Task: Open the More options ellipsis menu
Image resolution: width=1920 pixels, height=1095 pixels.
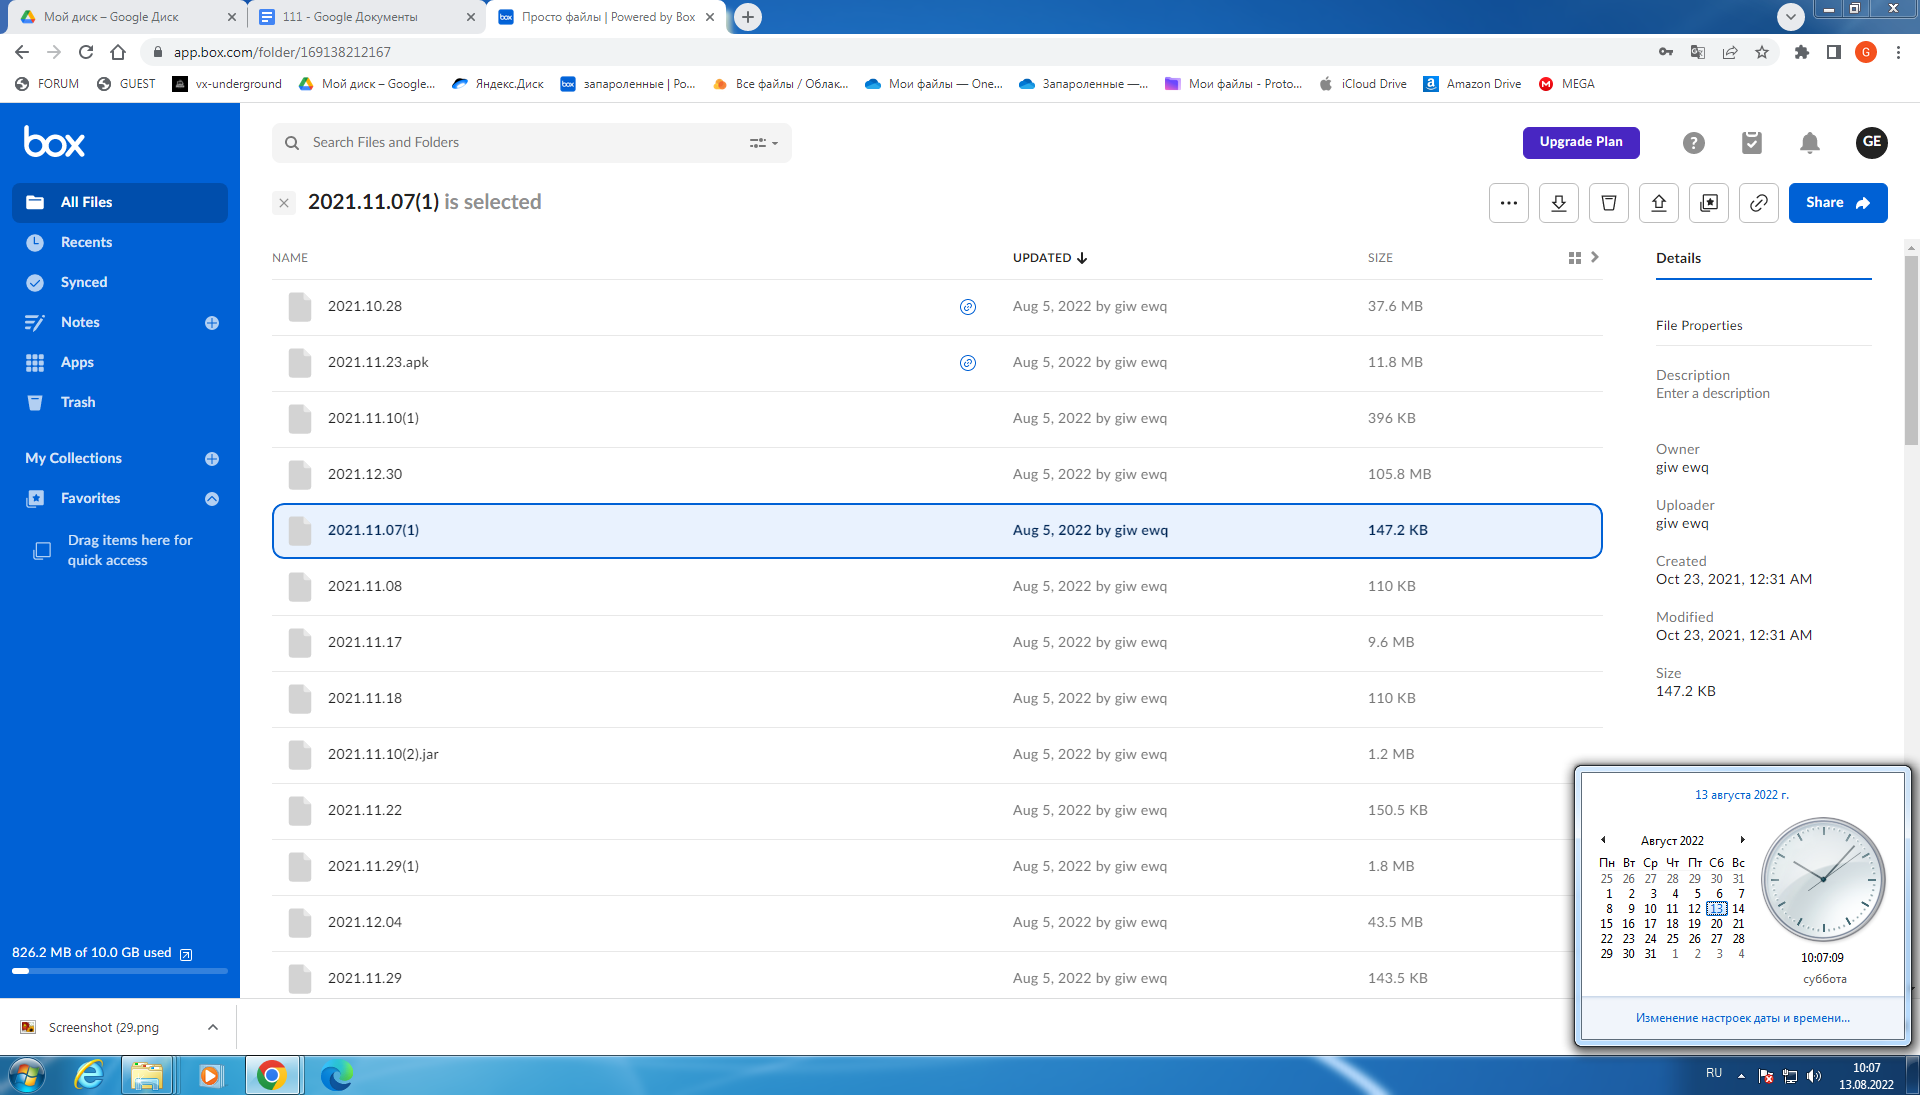Action: click(1508, 203)
